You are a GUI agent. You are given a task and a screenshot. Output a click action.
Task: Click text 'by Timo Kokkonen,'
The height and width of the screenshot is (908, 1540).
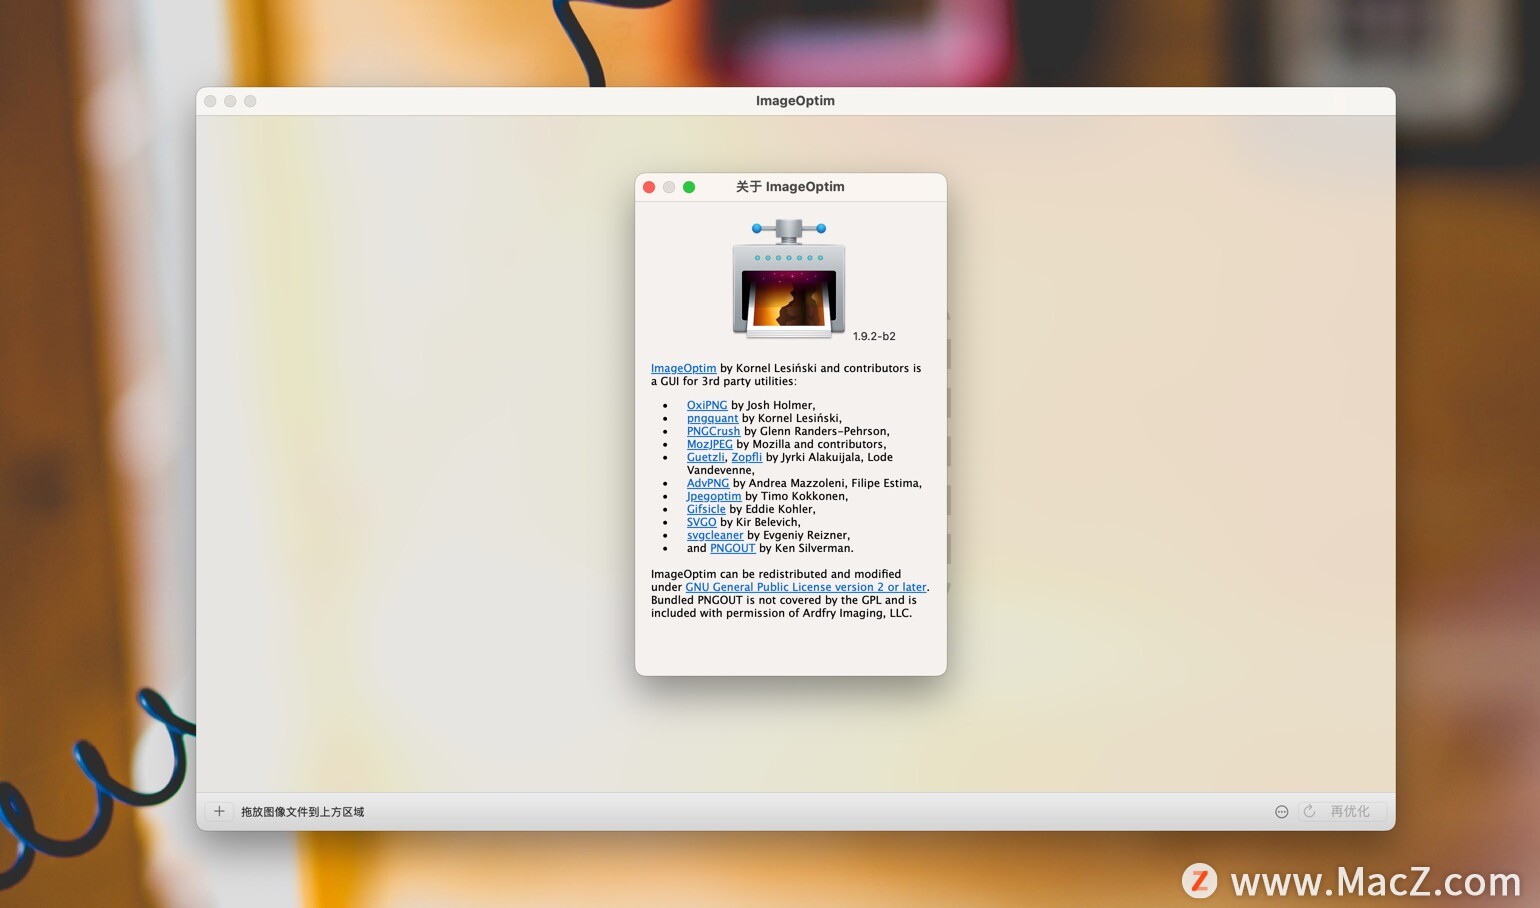pyautogui.click(x=796, y=496)
